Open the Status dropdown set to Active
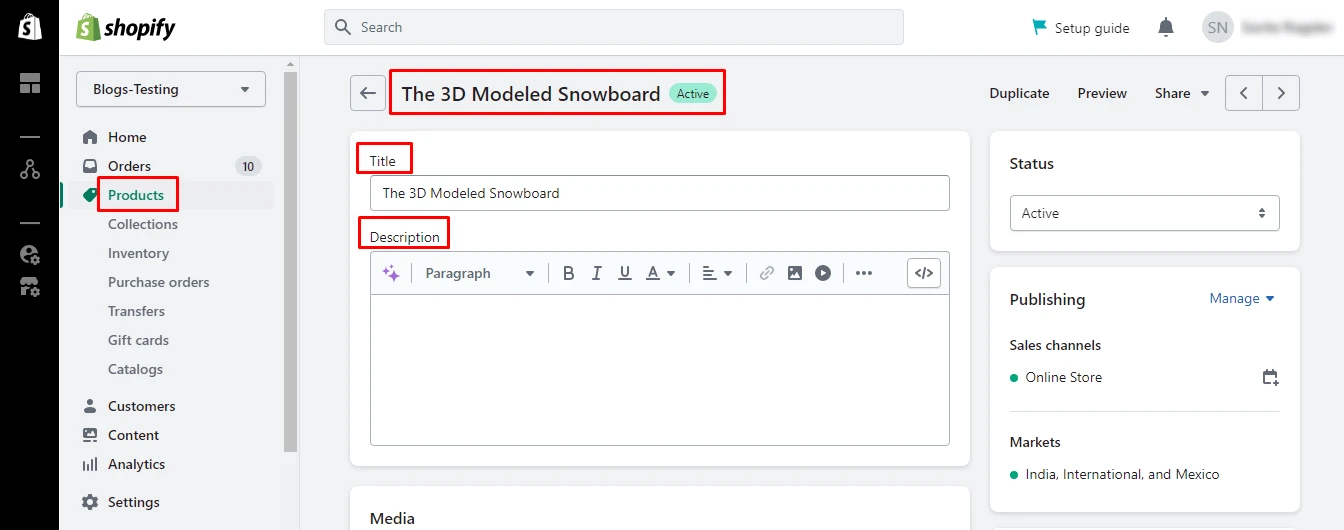Screen dimensions: 1344x530 click(x=1144, y=213)
